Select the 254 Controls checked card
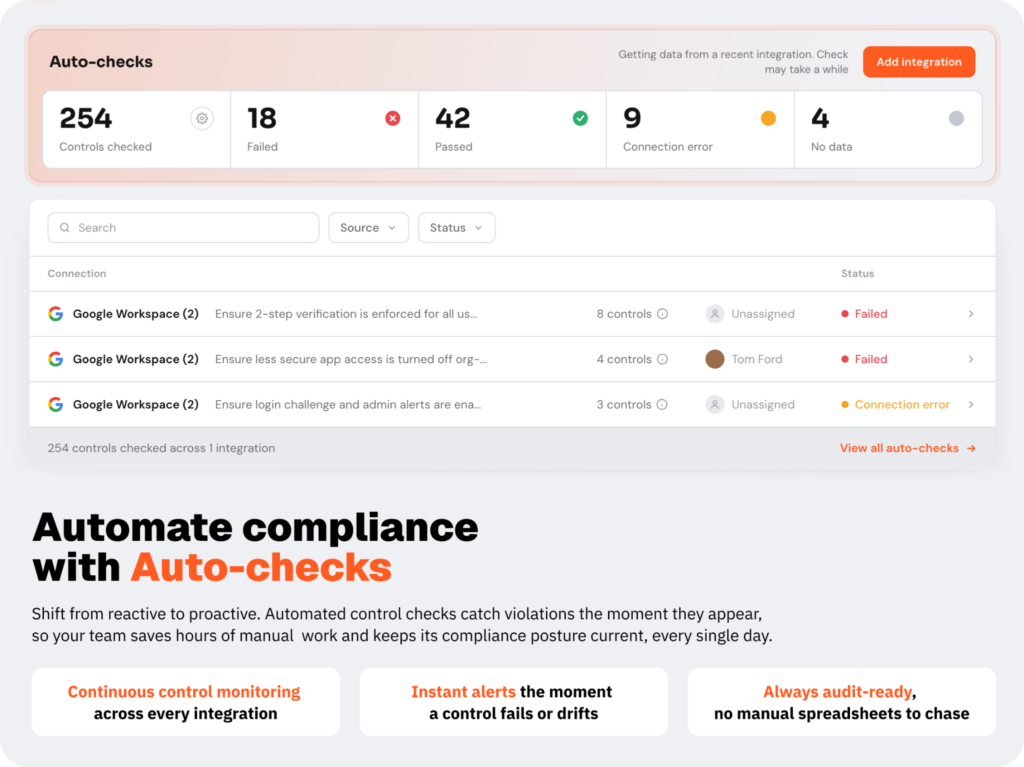The width and height of the screenshot is (1024, 767). tap(136, 129)
